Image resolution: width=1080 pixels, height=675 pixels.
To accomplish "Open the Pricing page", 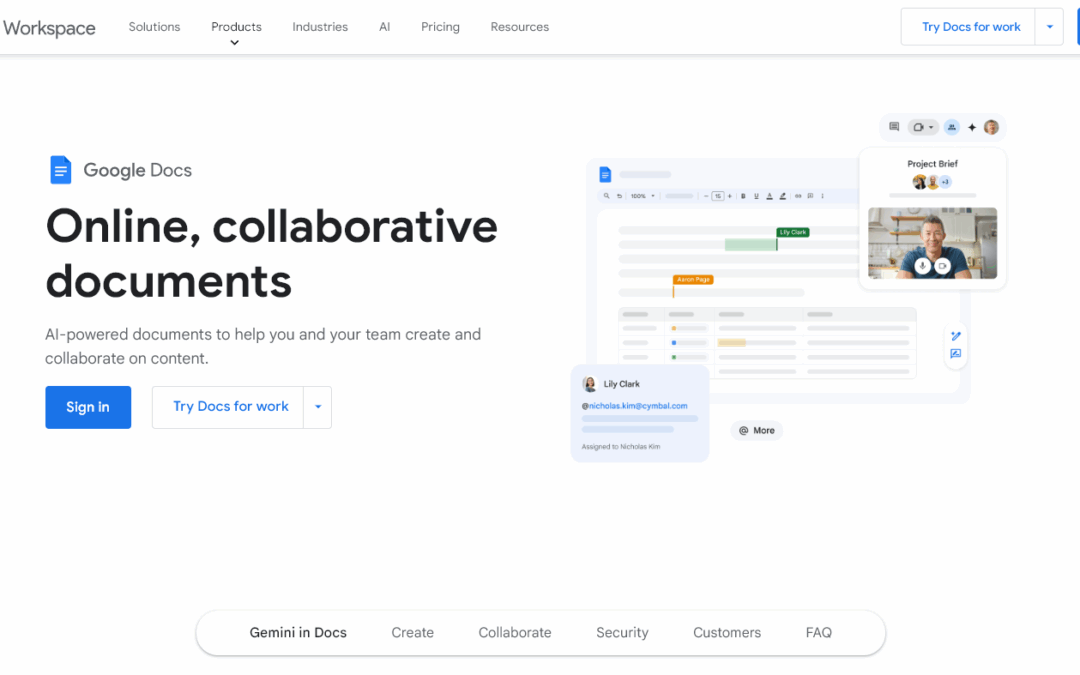I will 440,27.
